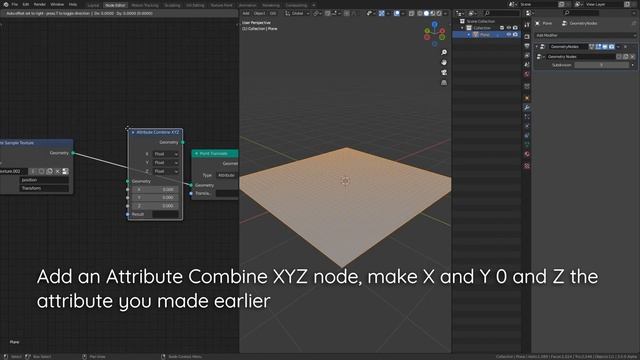Viewport: 640px width, 360px height.
Task: Disable Plane in renders camera icon
Action: coord(515,35)
